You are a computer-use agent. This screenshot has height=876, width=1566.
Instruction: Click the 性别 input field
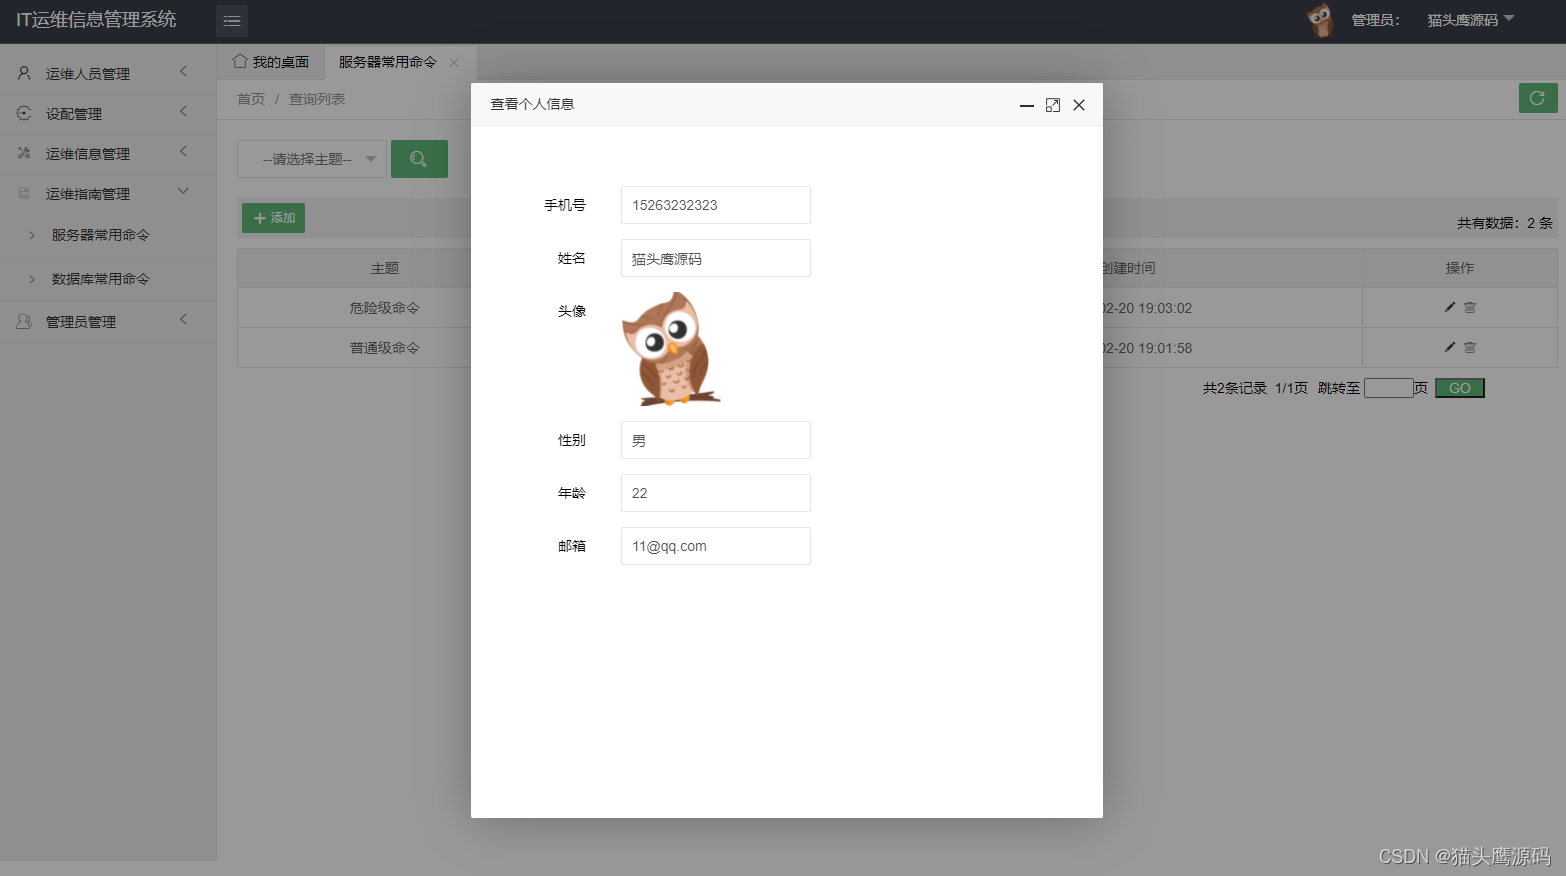[716, 440]
